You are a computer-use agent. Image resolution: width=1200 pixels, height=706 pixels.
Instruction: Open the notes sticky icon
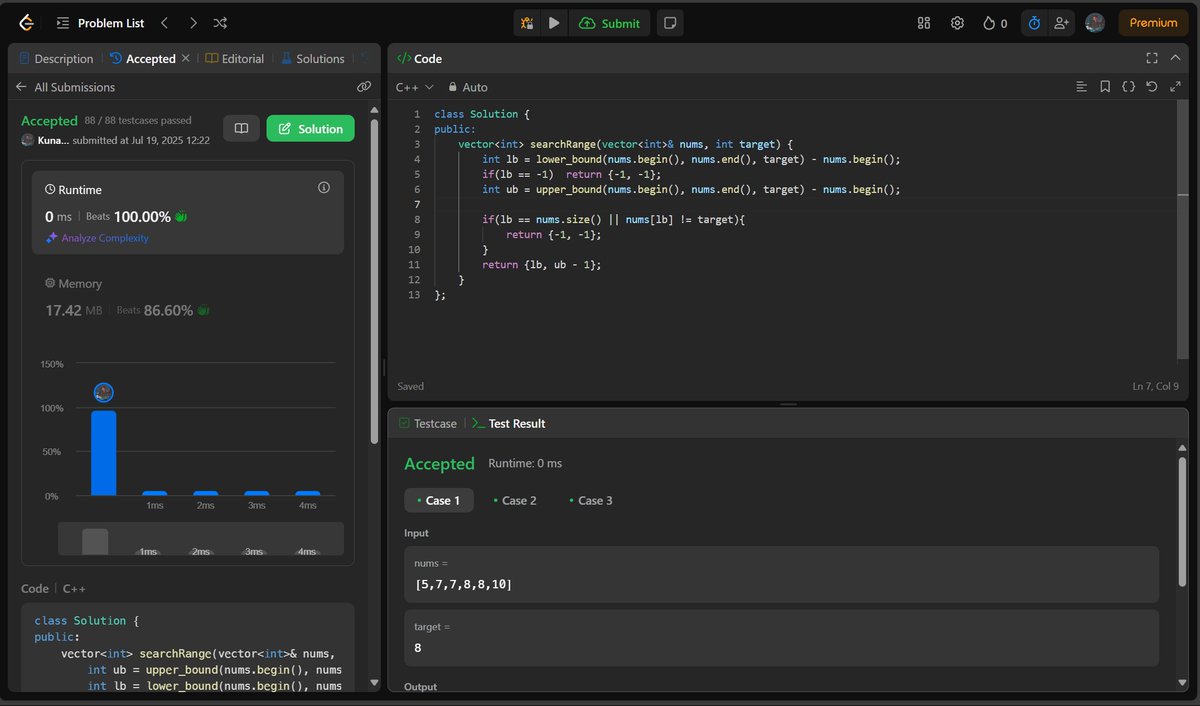click(672, 23)
